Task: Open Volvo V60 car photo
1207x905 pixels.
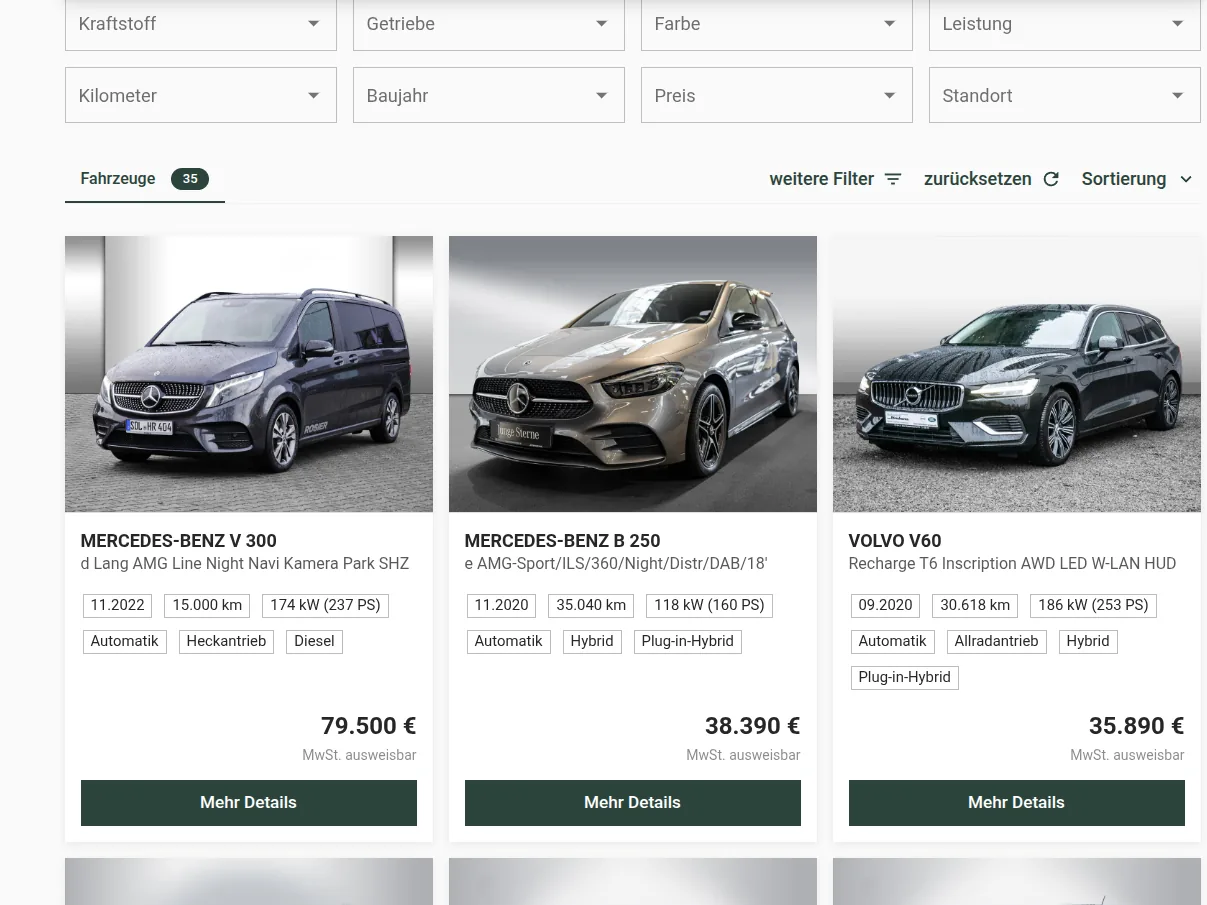Action: 1017,374
